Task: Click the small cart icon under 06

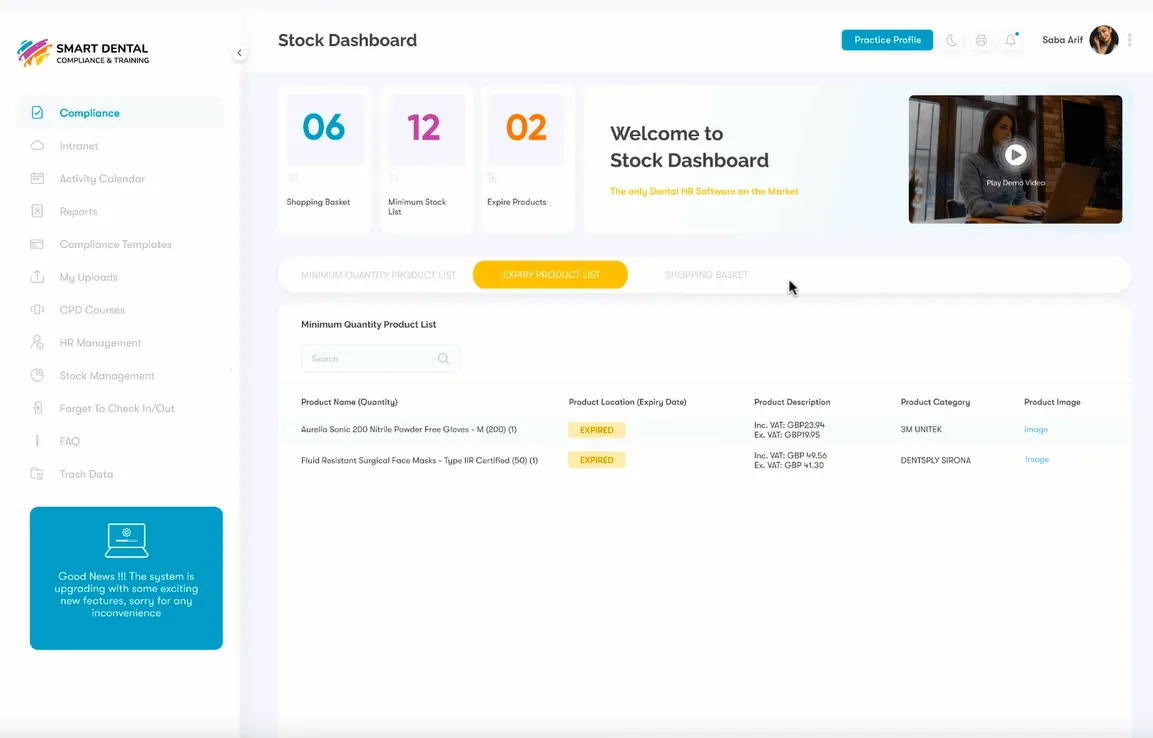Action: 293,177
